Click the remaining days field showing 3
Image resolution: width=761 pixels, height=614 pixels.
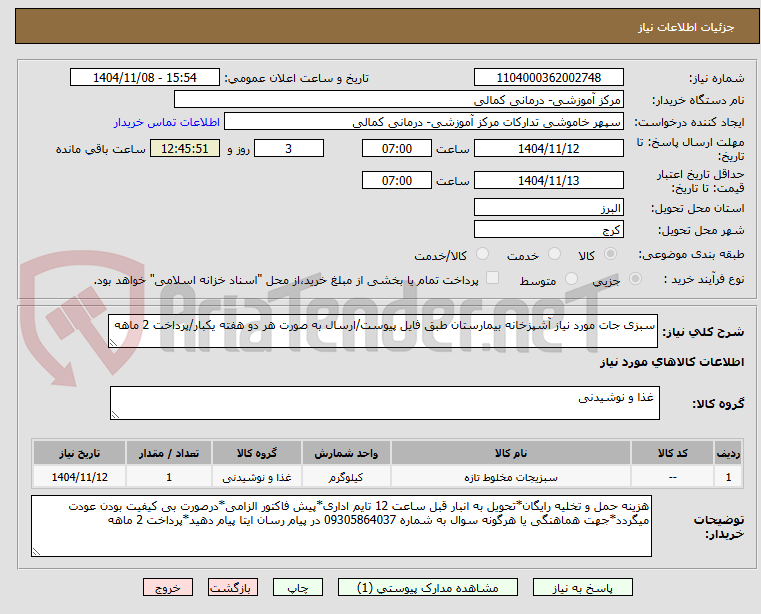(x=289, y=149)
